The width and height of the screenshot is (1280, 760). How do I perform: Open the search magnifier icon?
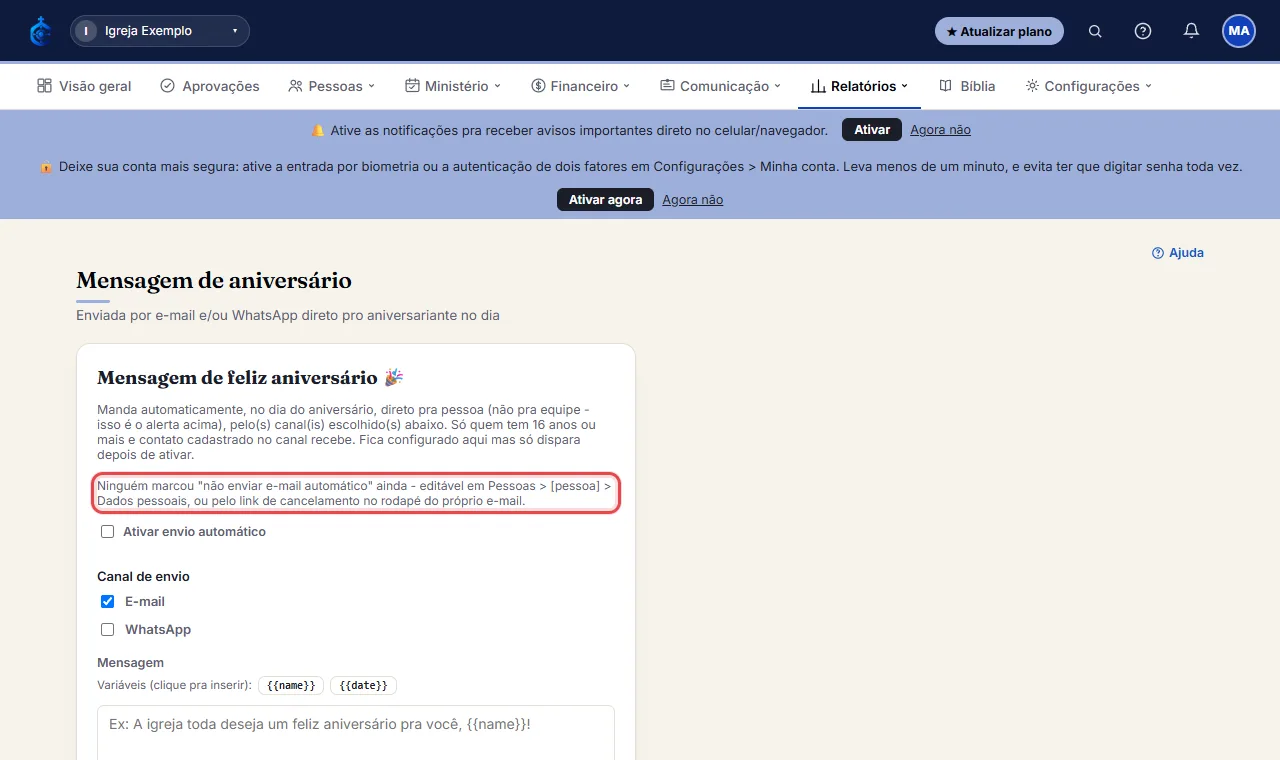[x=1095, y=31]
